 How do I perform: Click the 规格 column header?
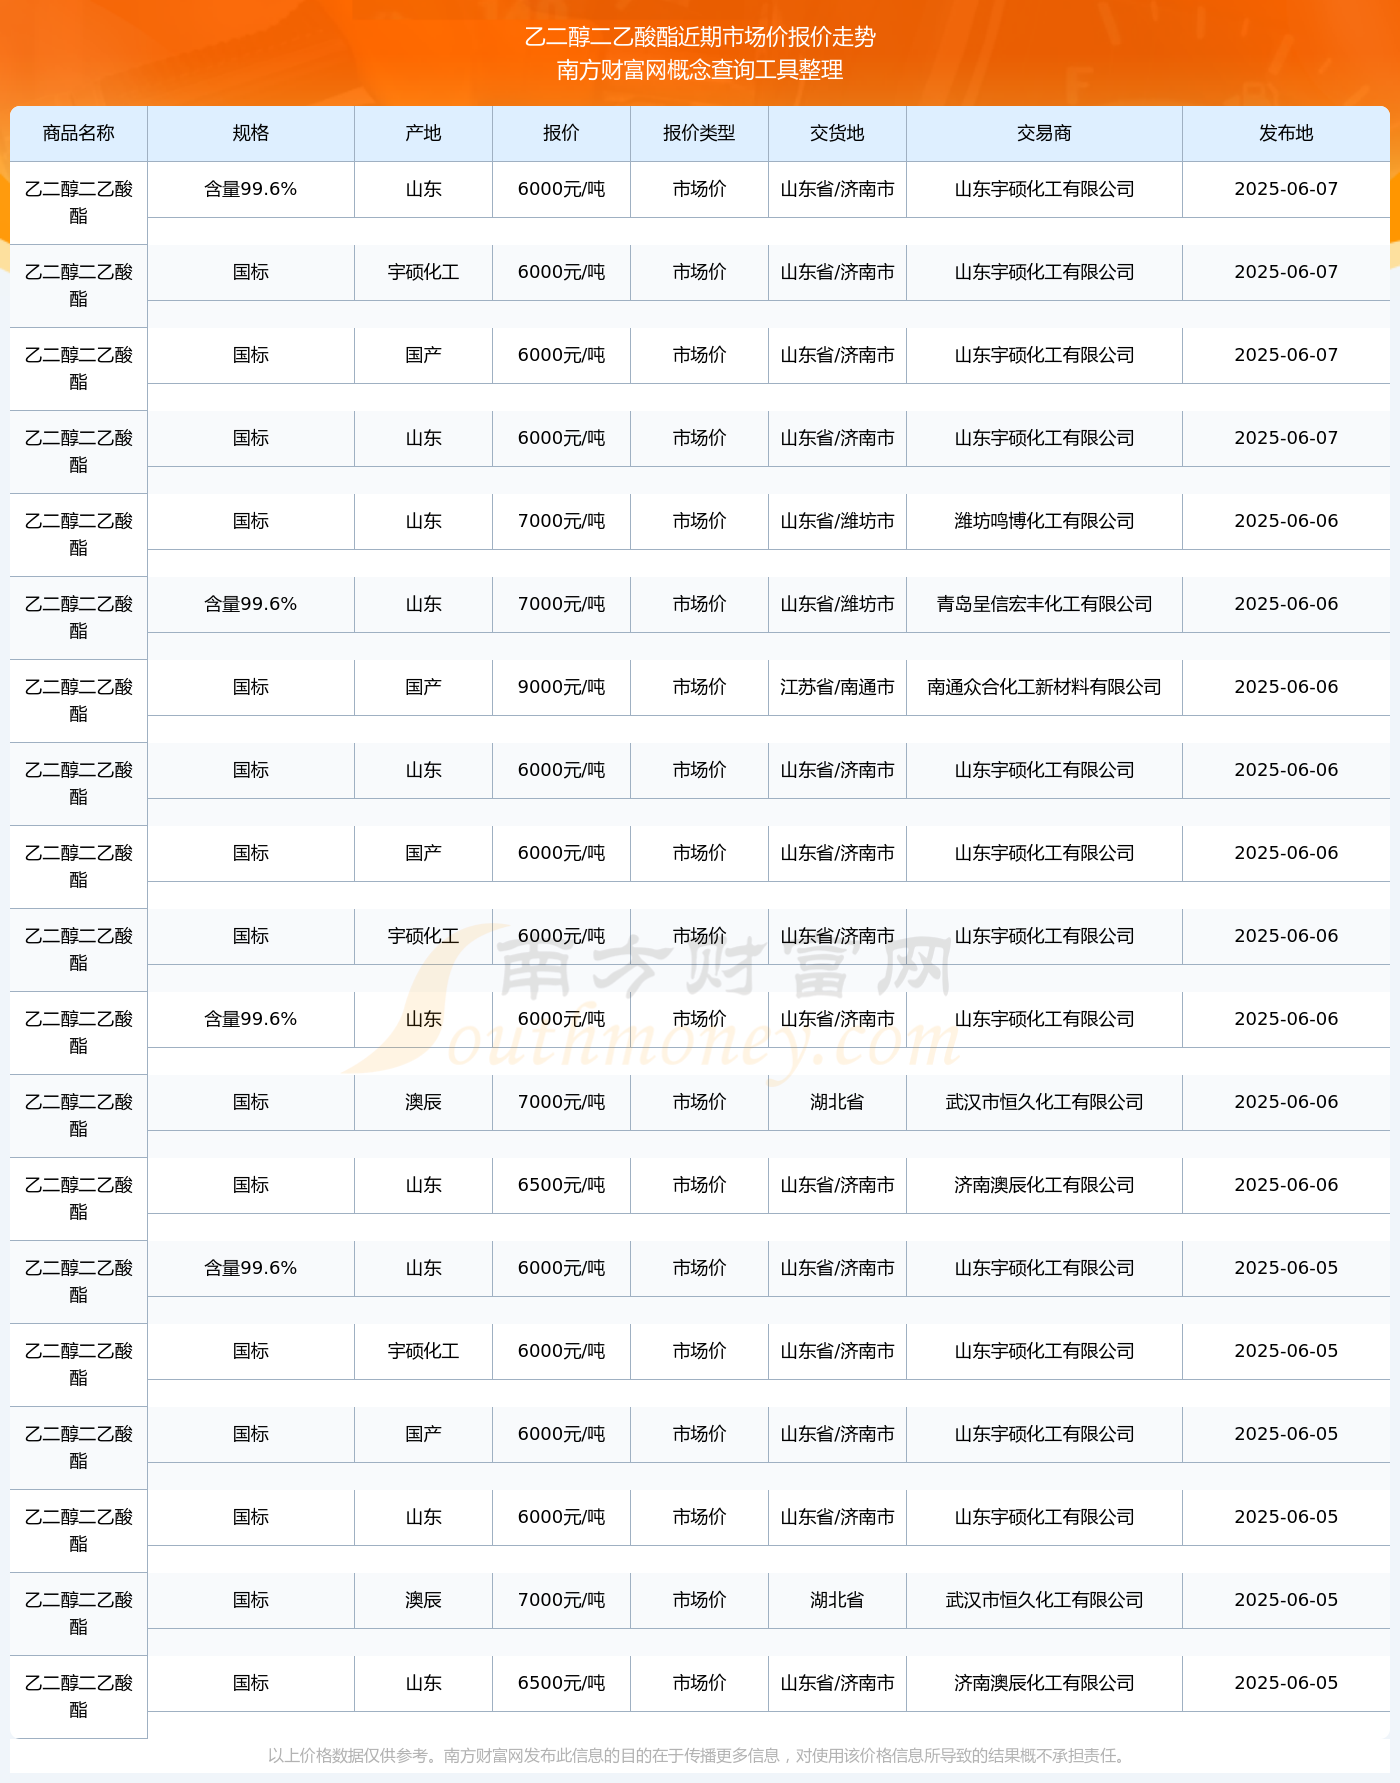[x=251, y=133]
